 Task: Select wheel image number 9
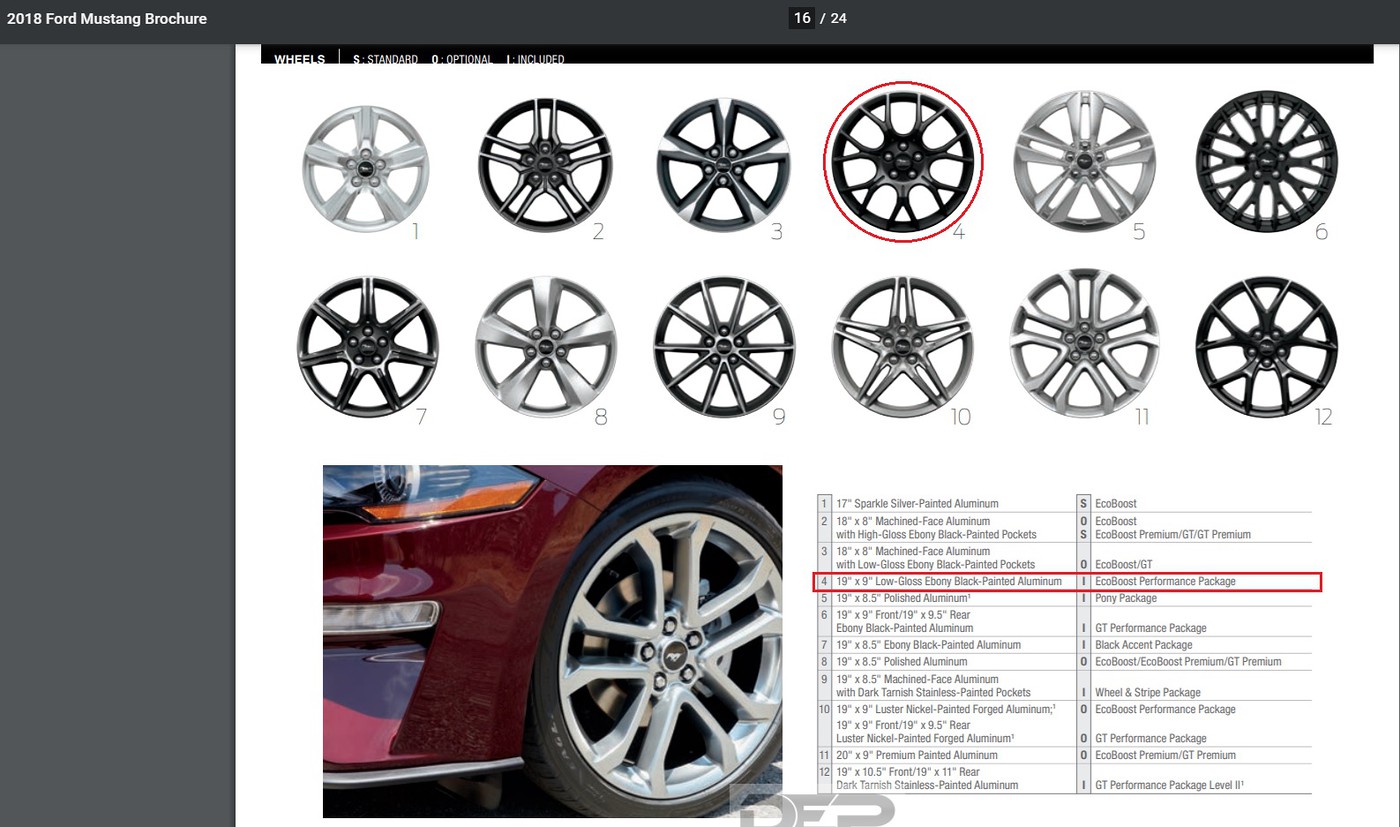[x=724, y=346]
